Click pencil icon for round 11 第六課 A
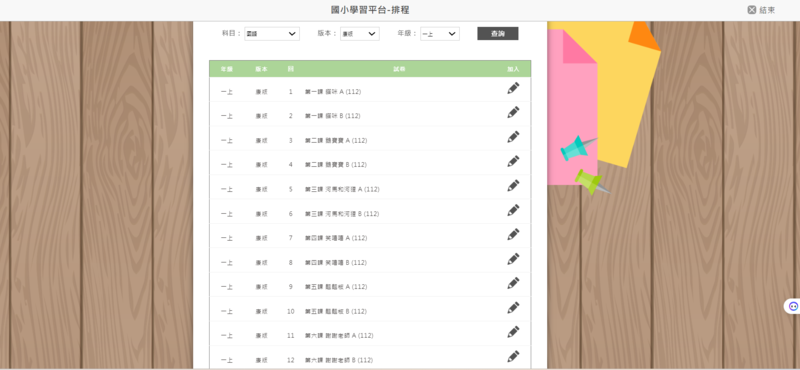The height and width of the screenshot is (370, 800). click(x=513, y=332)
